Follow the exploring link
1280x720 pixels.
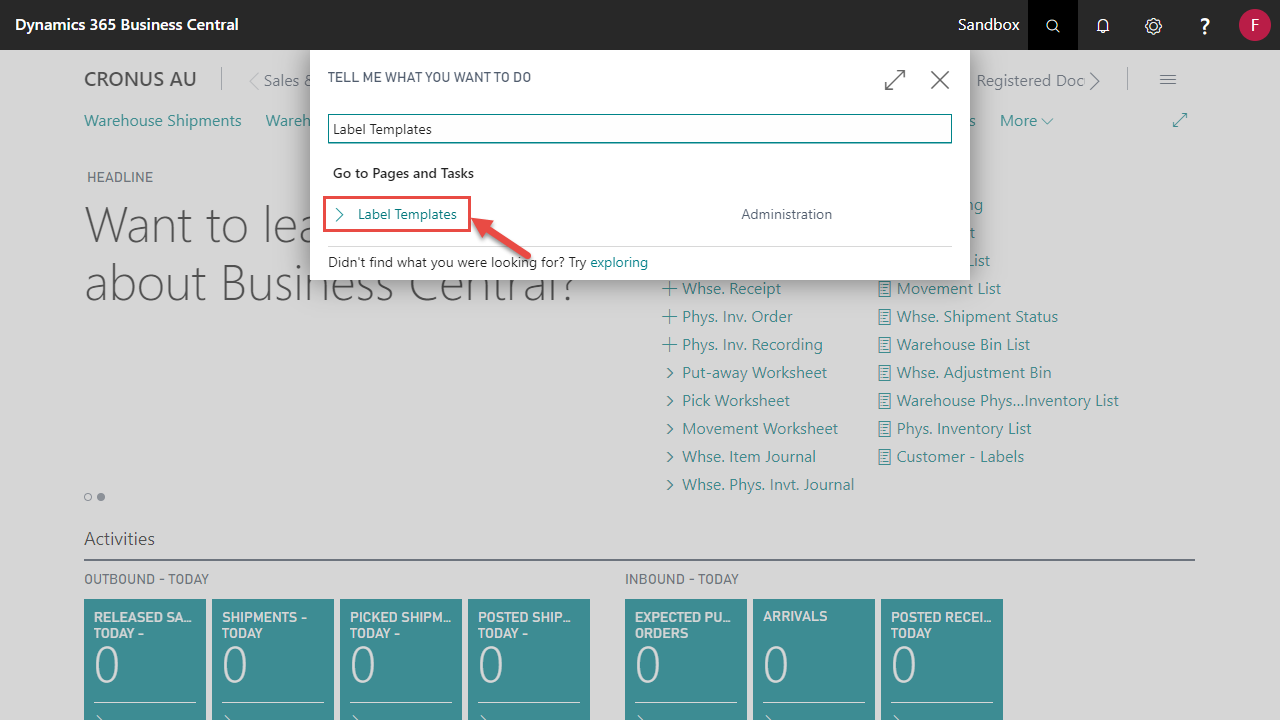pyautogui.click(x=619, y=262)
